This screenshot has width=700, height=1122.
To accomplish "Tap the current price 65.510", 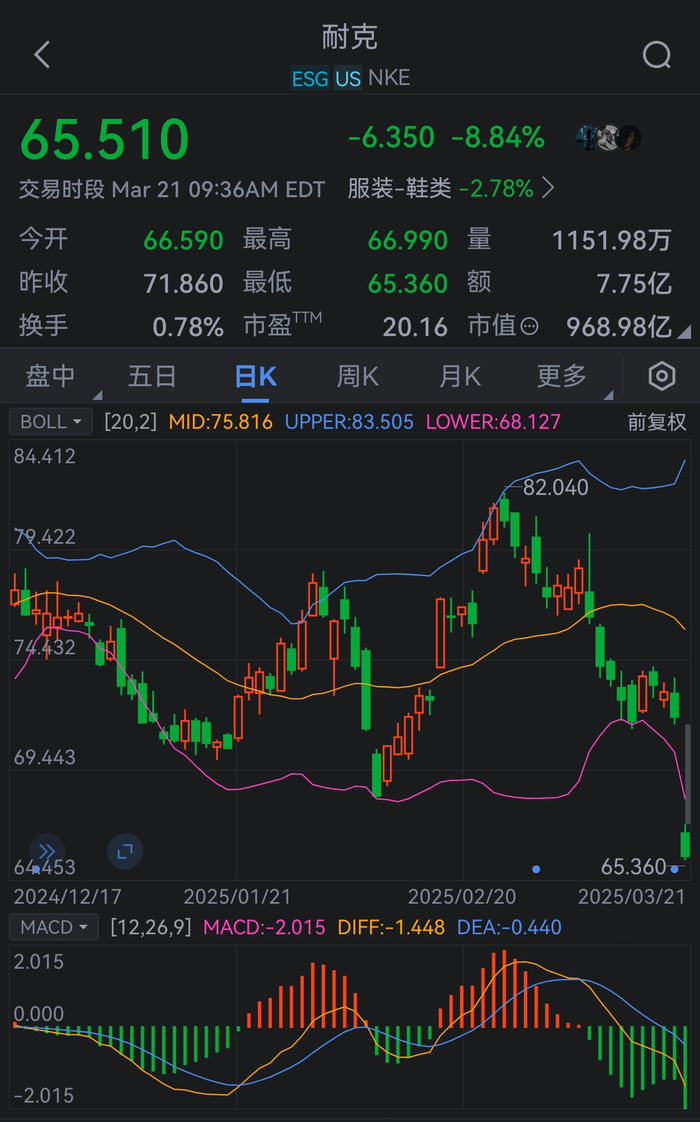I will click(104, 139).
